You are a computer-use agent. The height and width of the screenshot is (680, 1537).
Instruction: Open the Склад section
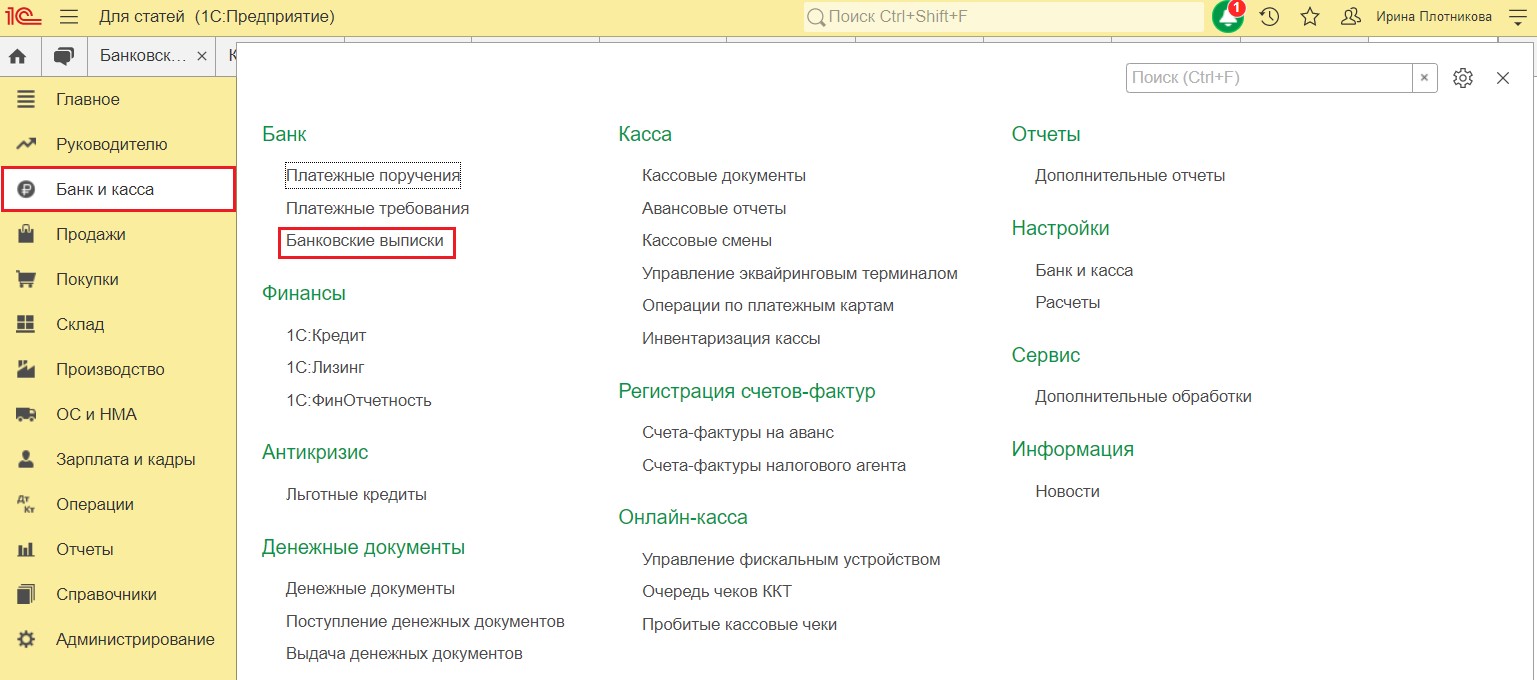click(x=118, y=324)
